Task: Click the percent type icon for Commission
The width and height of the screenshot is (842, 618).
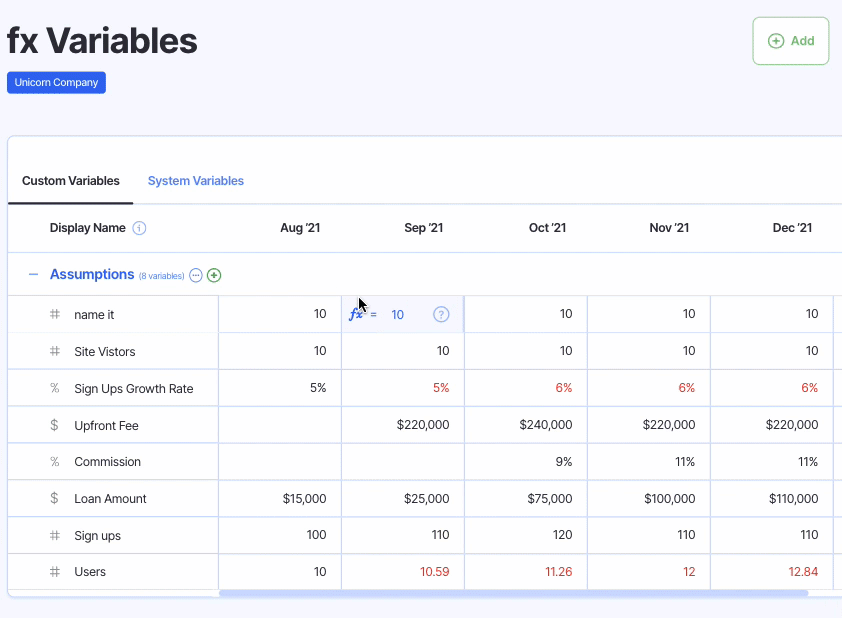Action: pos(55,462)
